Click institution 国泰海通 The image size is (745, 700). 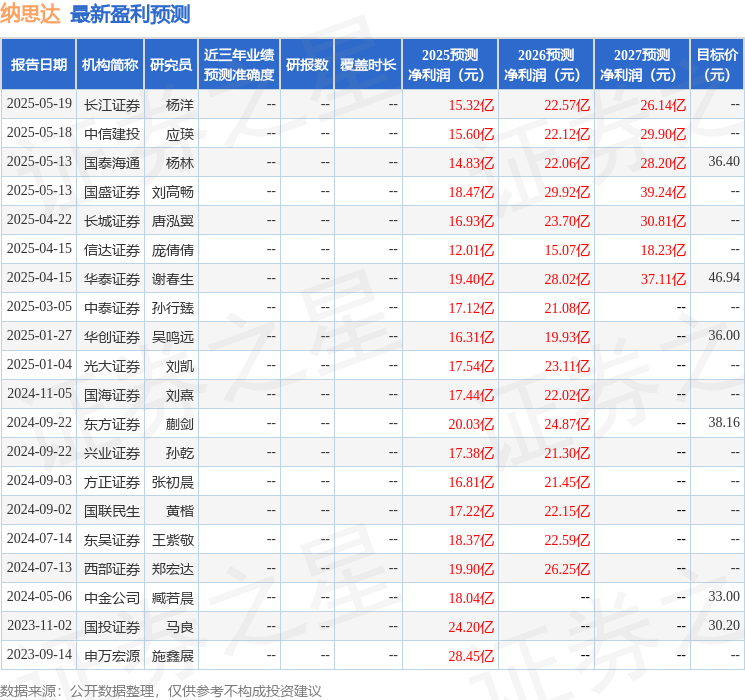tap(112, 163)
